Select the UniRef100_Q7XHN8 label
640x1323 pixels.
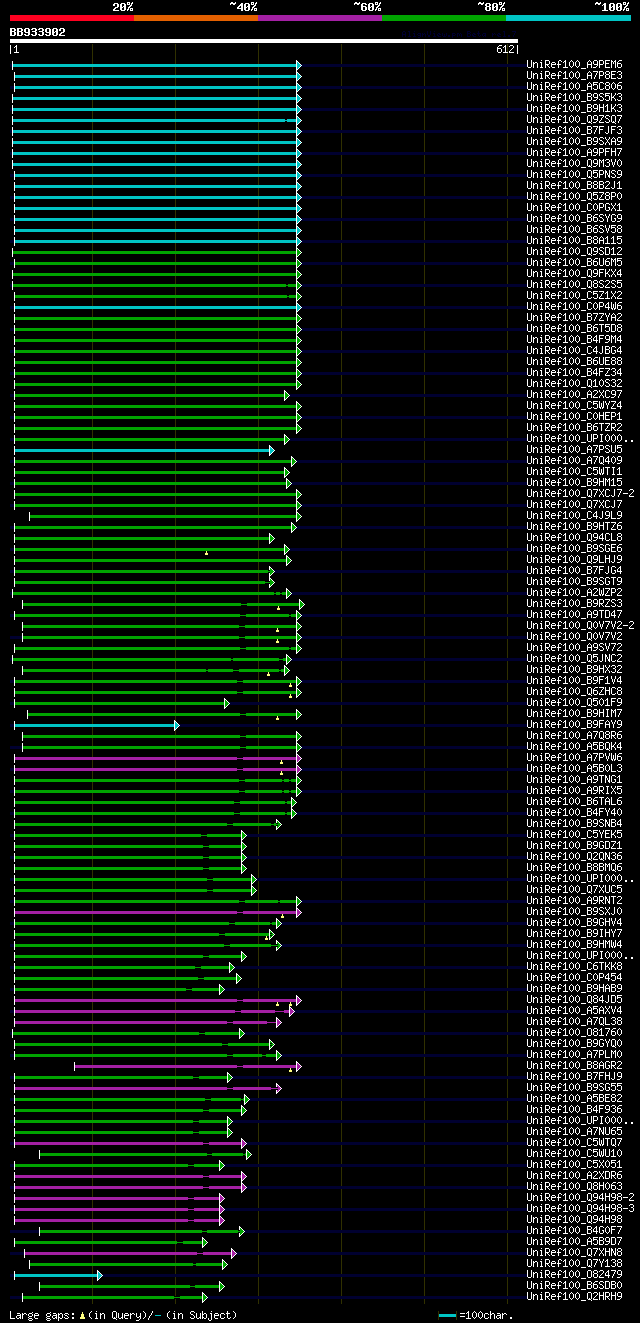[574, 1252]
